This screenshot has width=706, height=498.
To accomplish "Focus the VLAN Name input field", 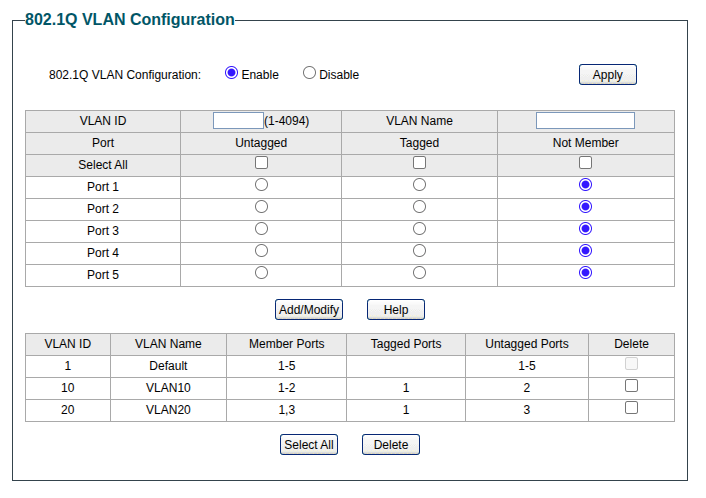I will 585,121.
